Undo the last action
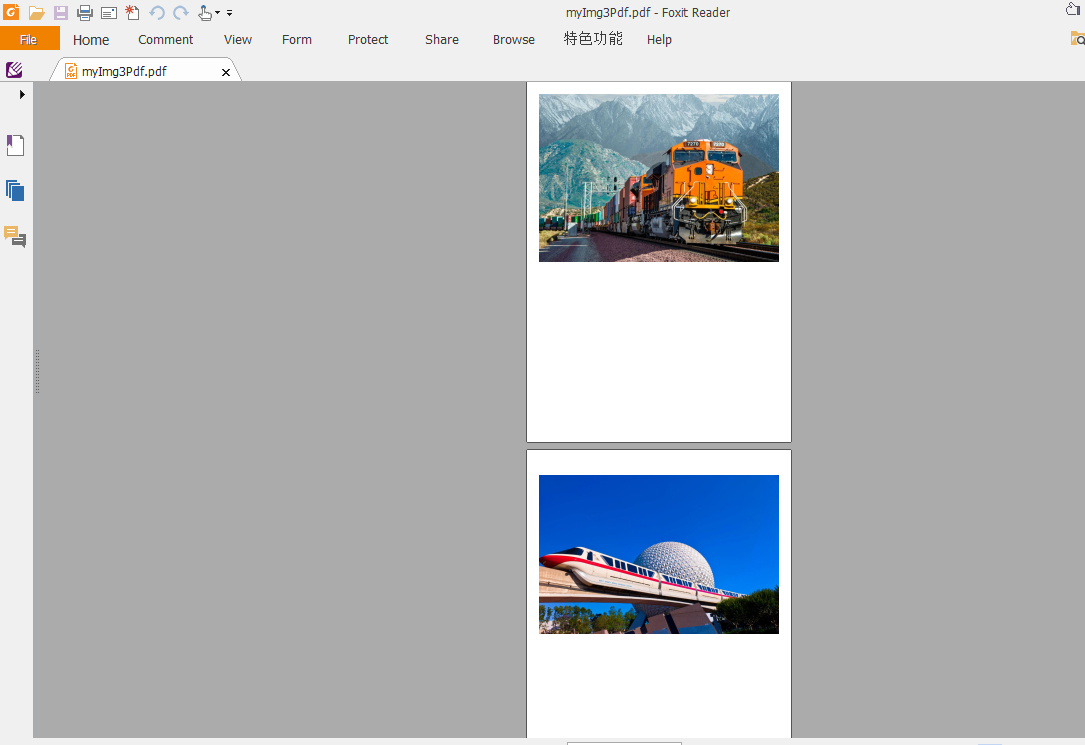 click(157, 12)
